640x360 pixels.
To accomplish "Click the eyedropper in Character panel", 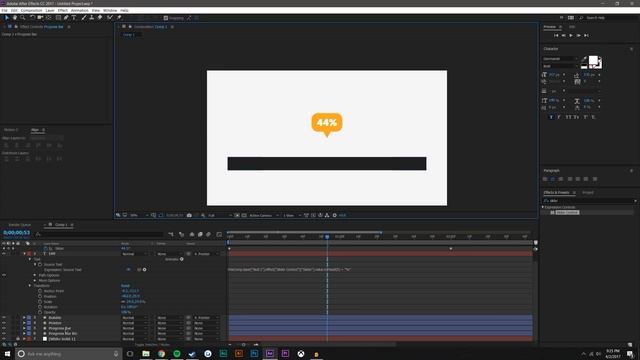I will [584, 59].
